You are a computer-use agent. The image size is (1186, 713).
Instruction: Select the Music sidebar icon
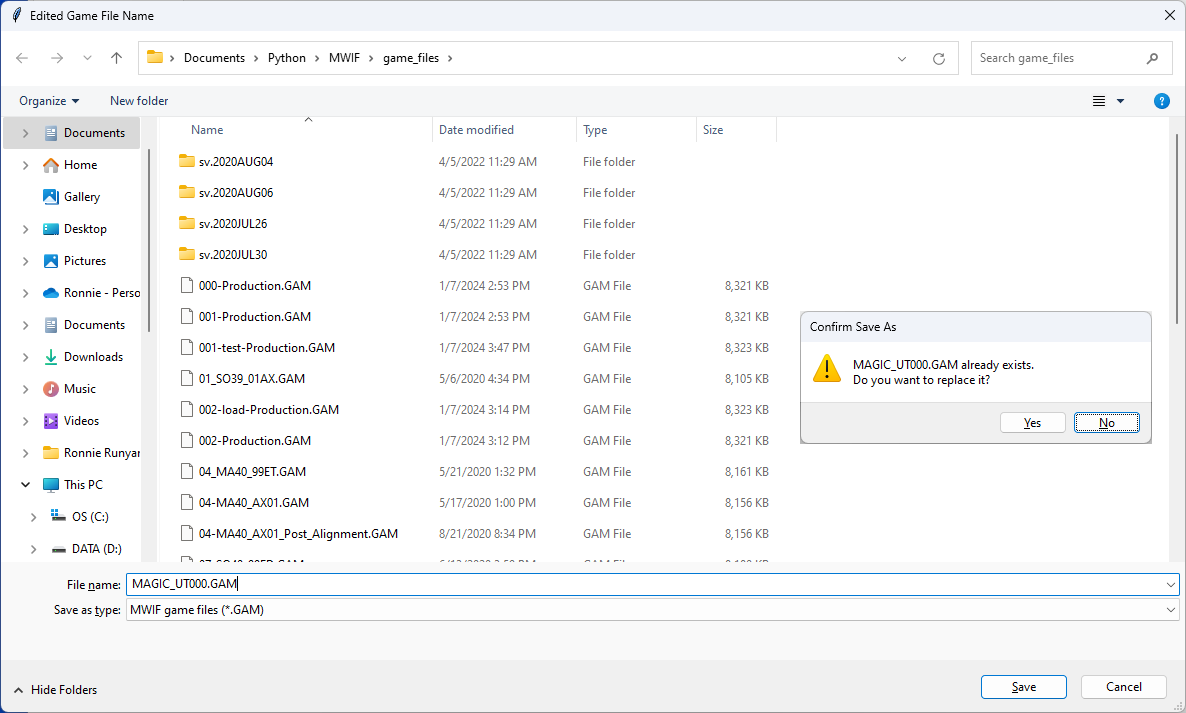point(51,389)
